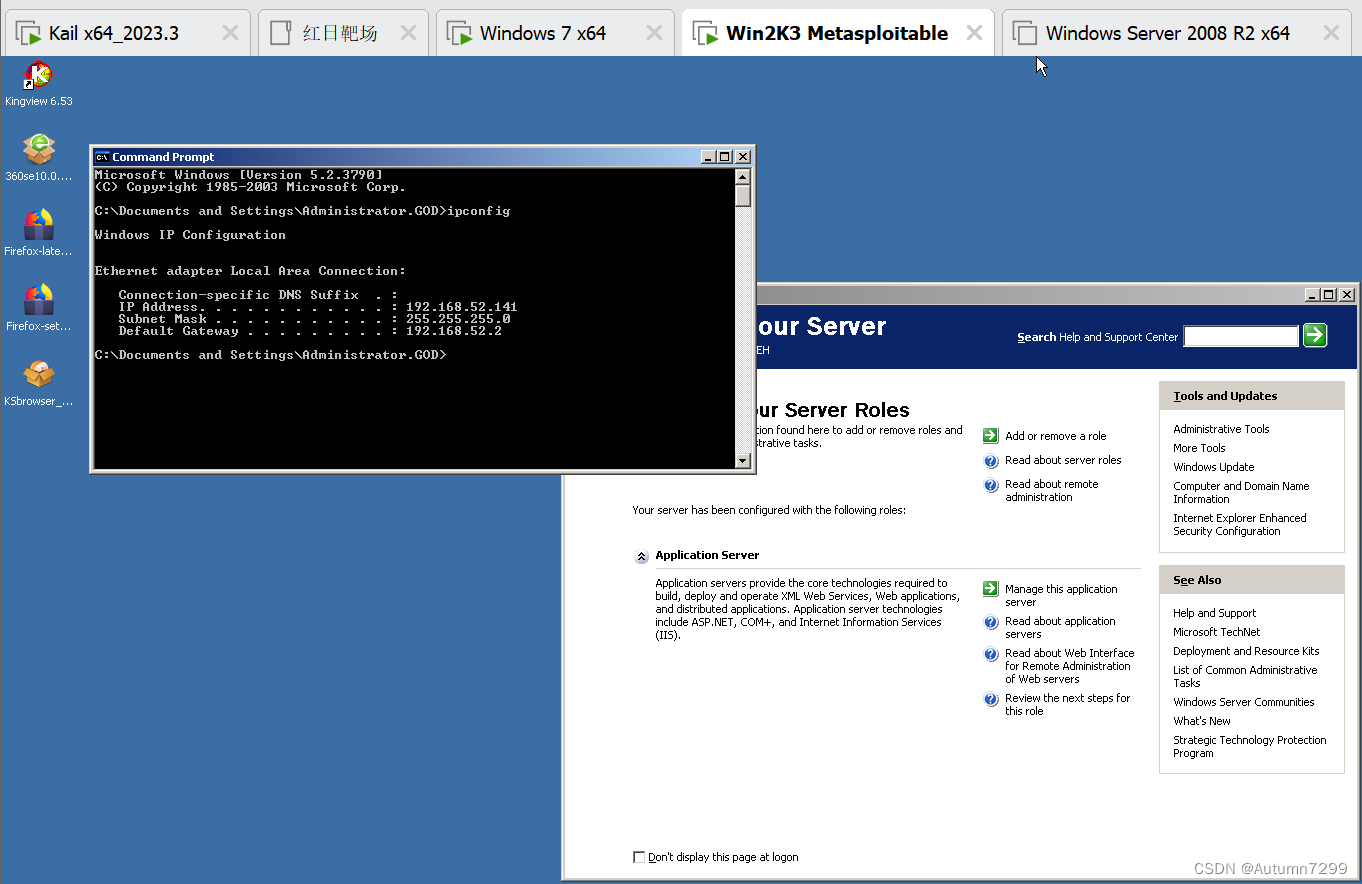Image resolution: width=1362 pixels, height=884 pixels.
Task: Open Review the next steps for this role
Action: (1067, 704)
